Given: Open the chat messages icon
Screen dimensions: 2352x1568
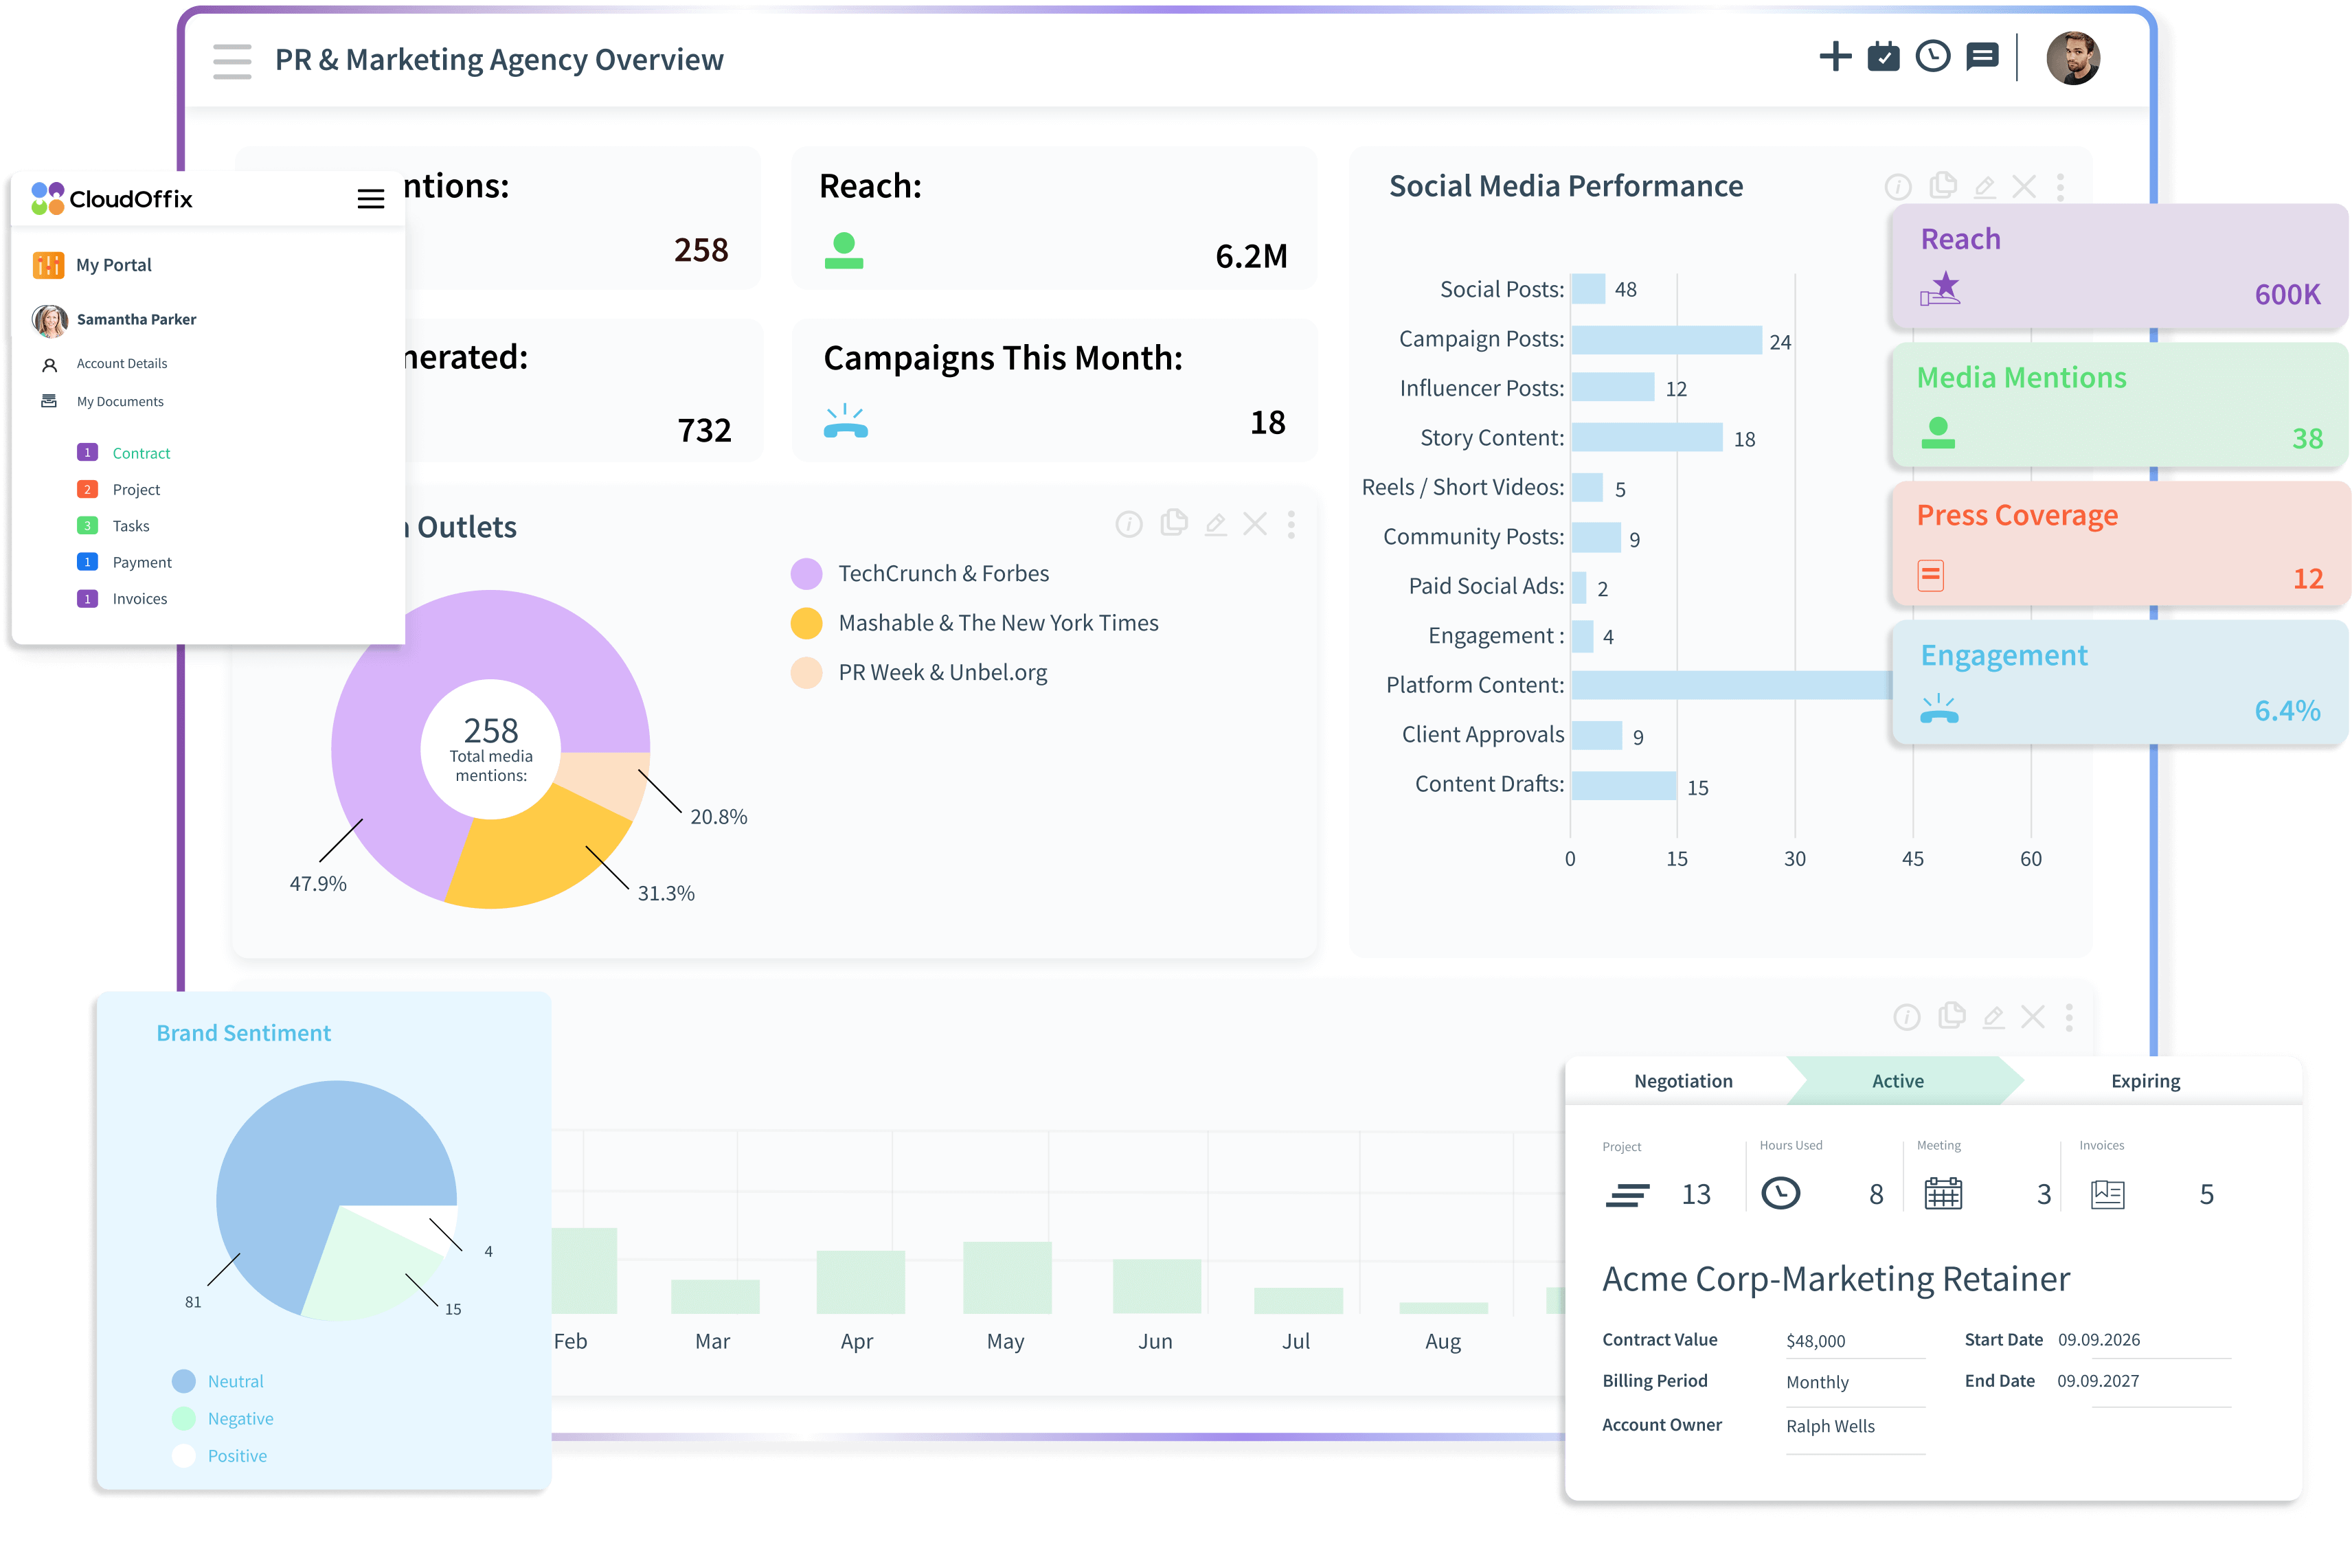Looking at the screenshot, I should click(1983, 57).
